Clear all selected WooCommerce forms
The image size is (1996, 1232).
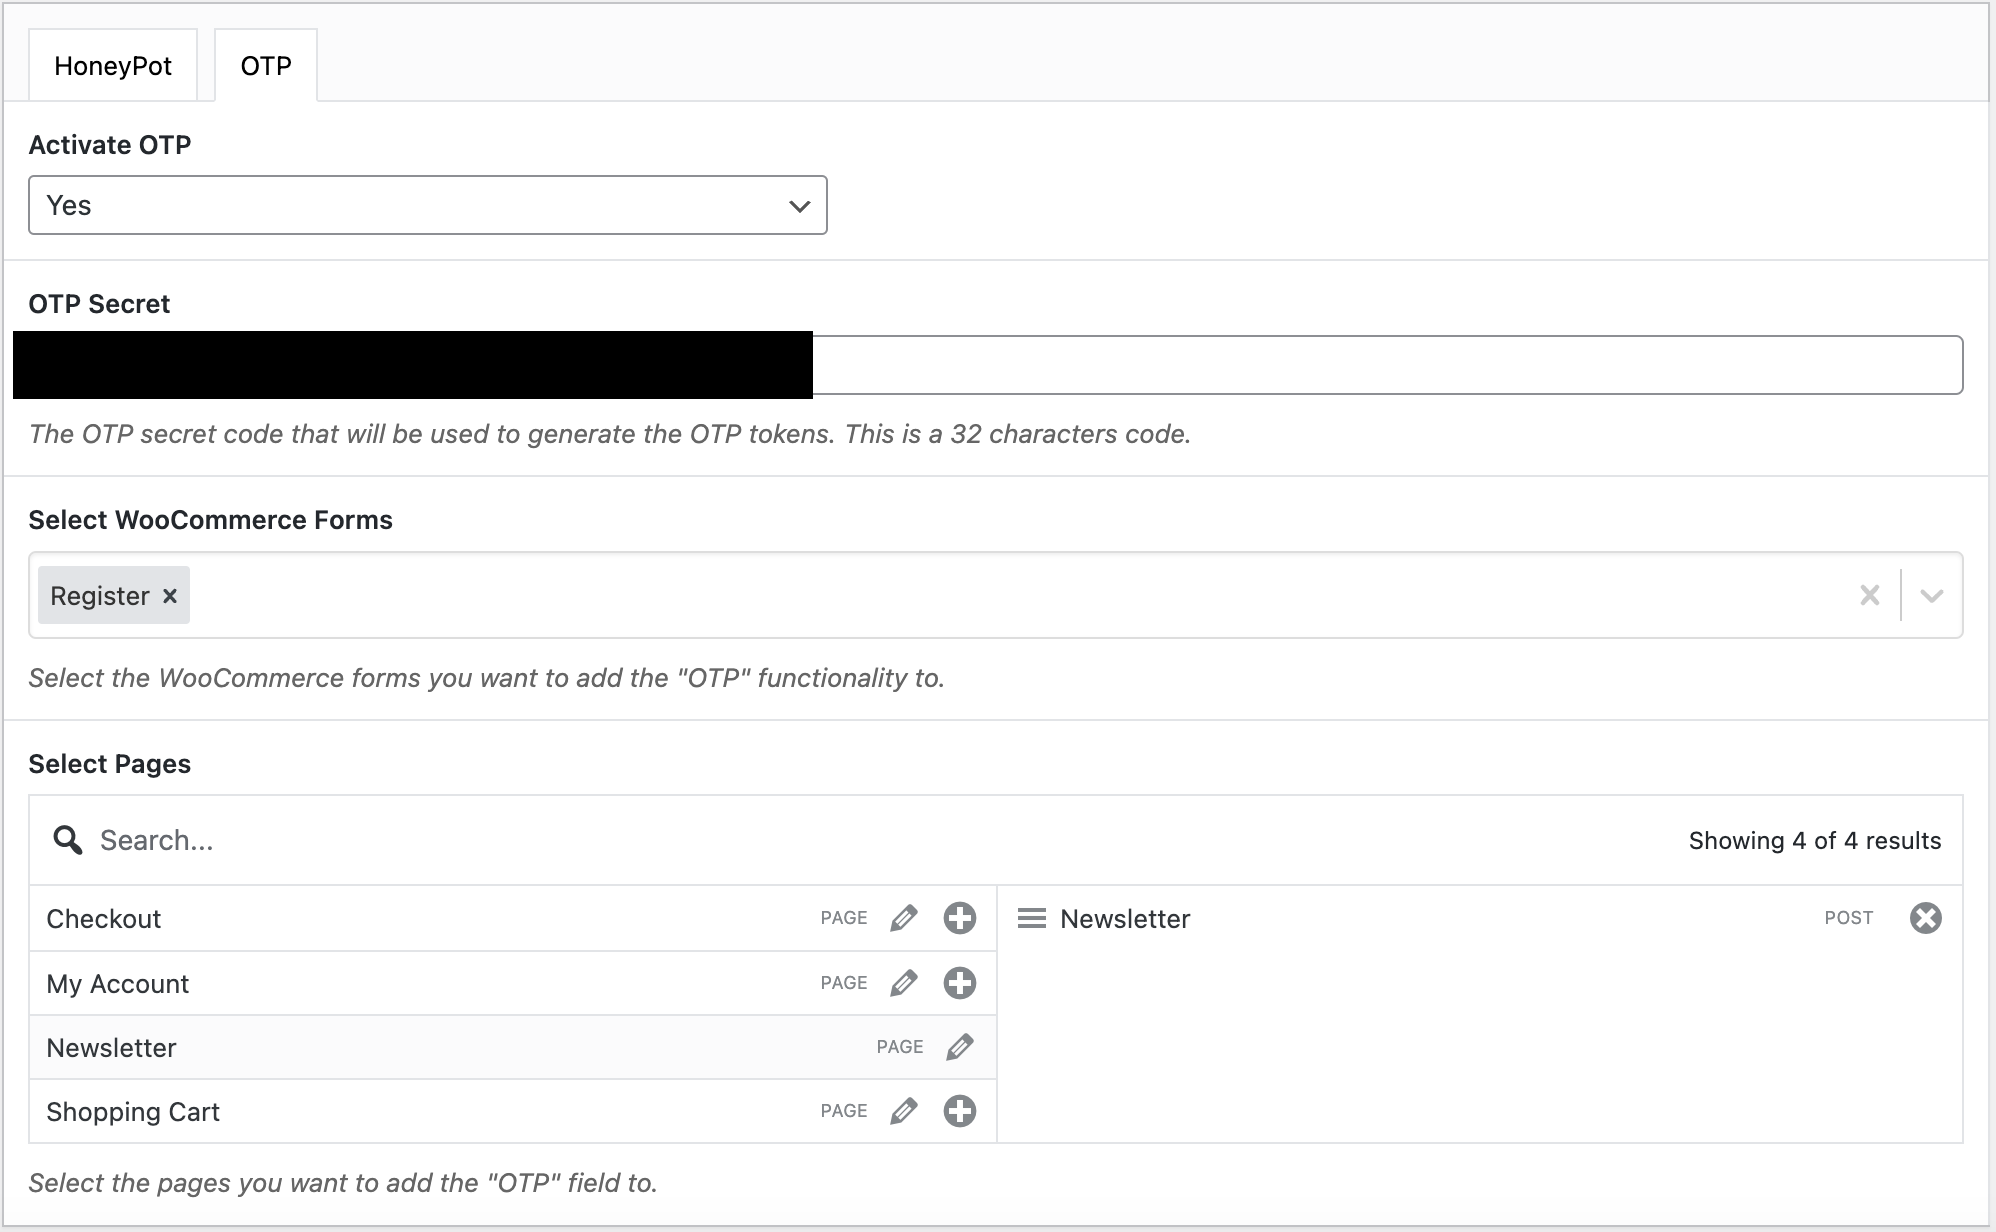tap(1869, 596)
